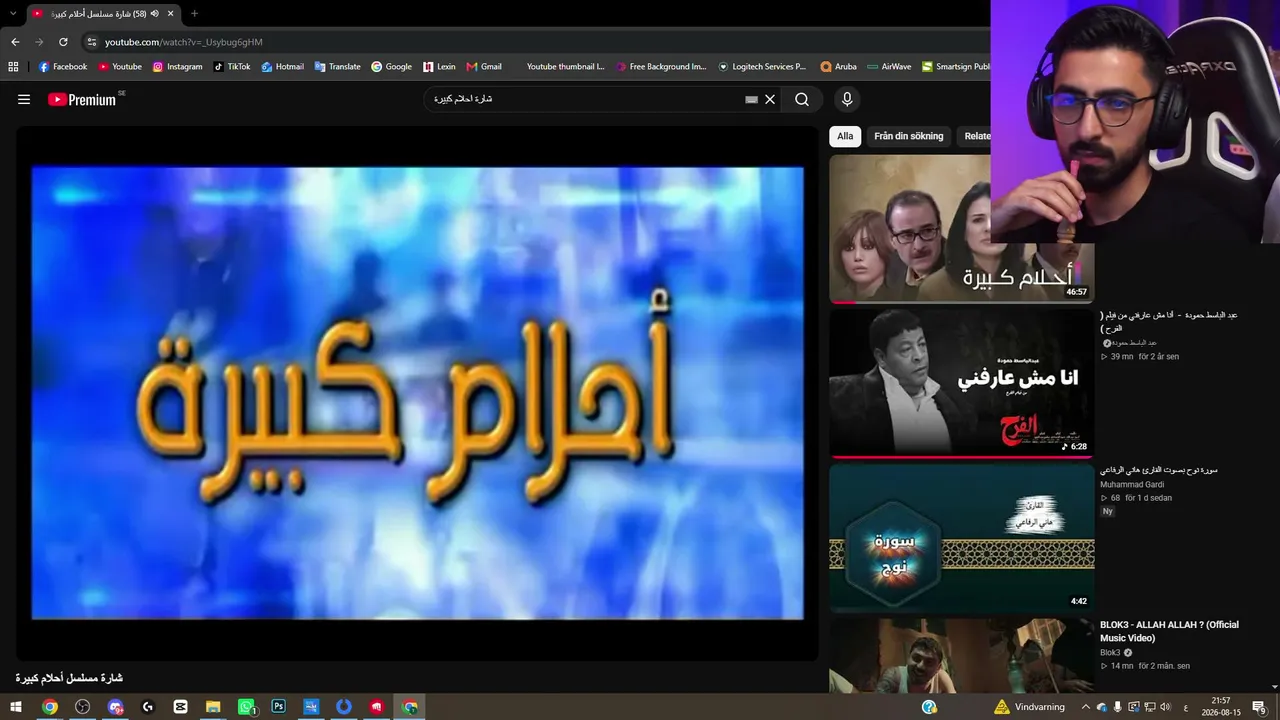The image size is (1280, 720).
Task: Open the Vindvarning weather alert
Action: coord(1029,707)
